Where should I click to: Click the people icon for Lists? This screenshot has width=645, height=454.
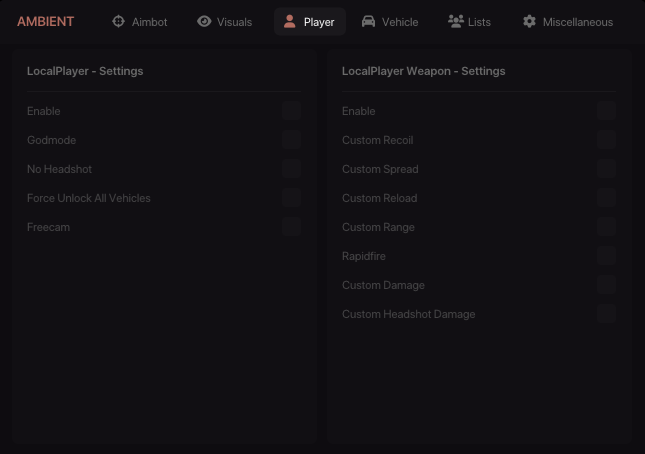click(x=455, y=21)
